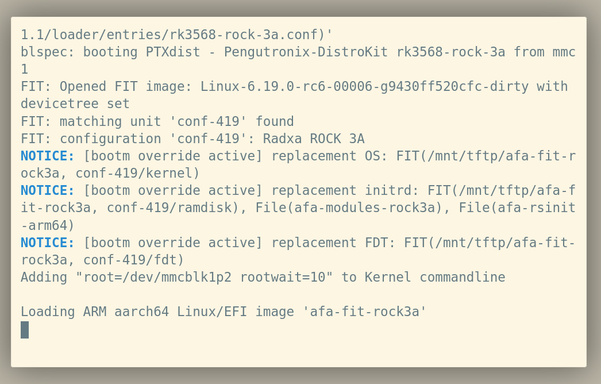Click 'replacement initrd:' text
Viewport: 601px width, 384px height.
point(345,190)
